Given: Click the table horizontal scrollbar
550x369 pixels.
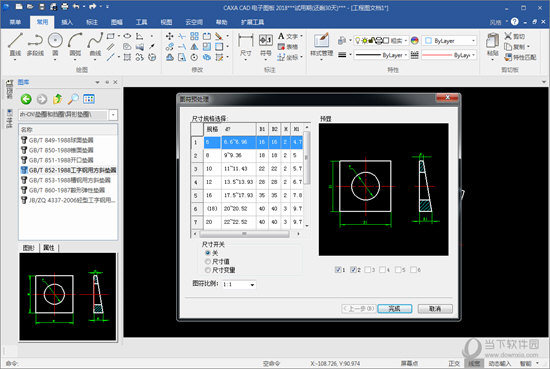Looking at the screenshot, I should tap(244, 234).
